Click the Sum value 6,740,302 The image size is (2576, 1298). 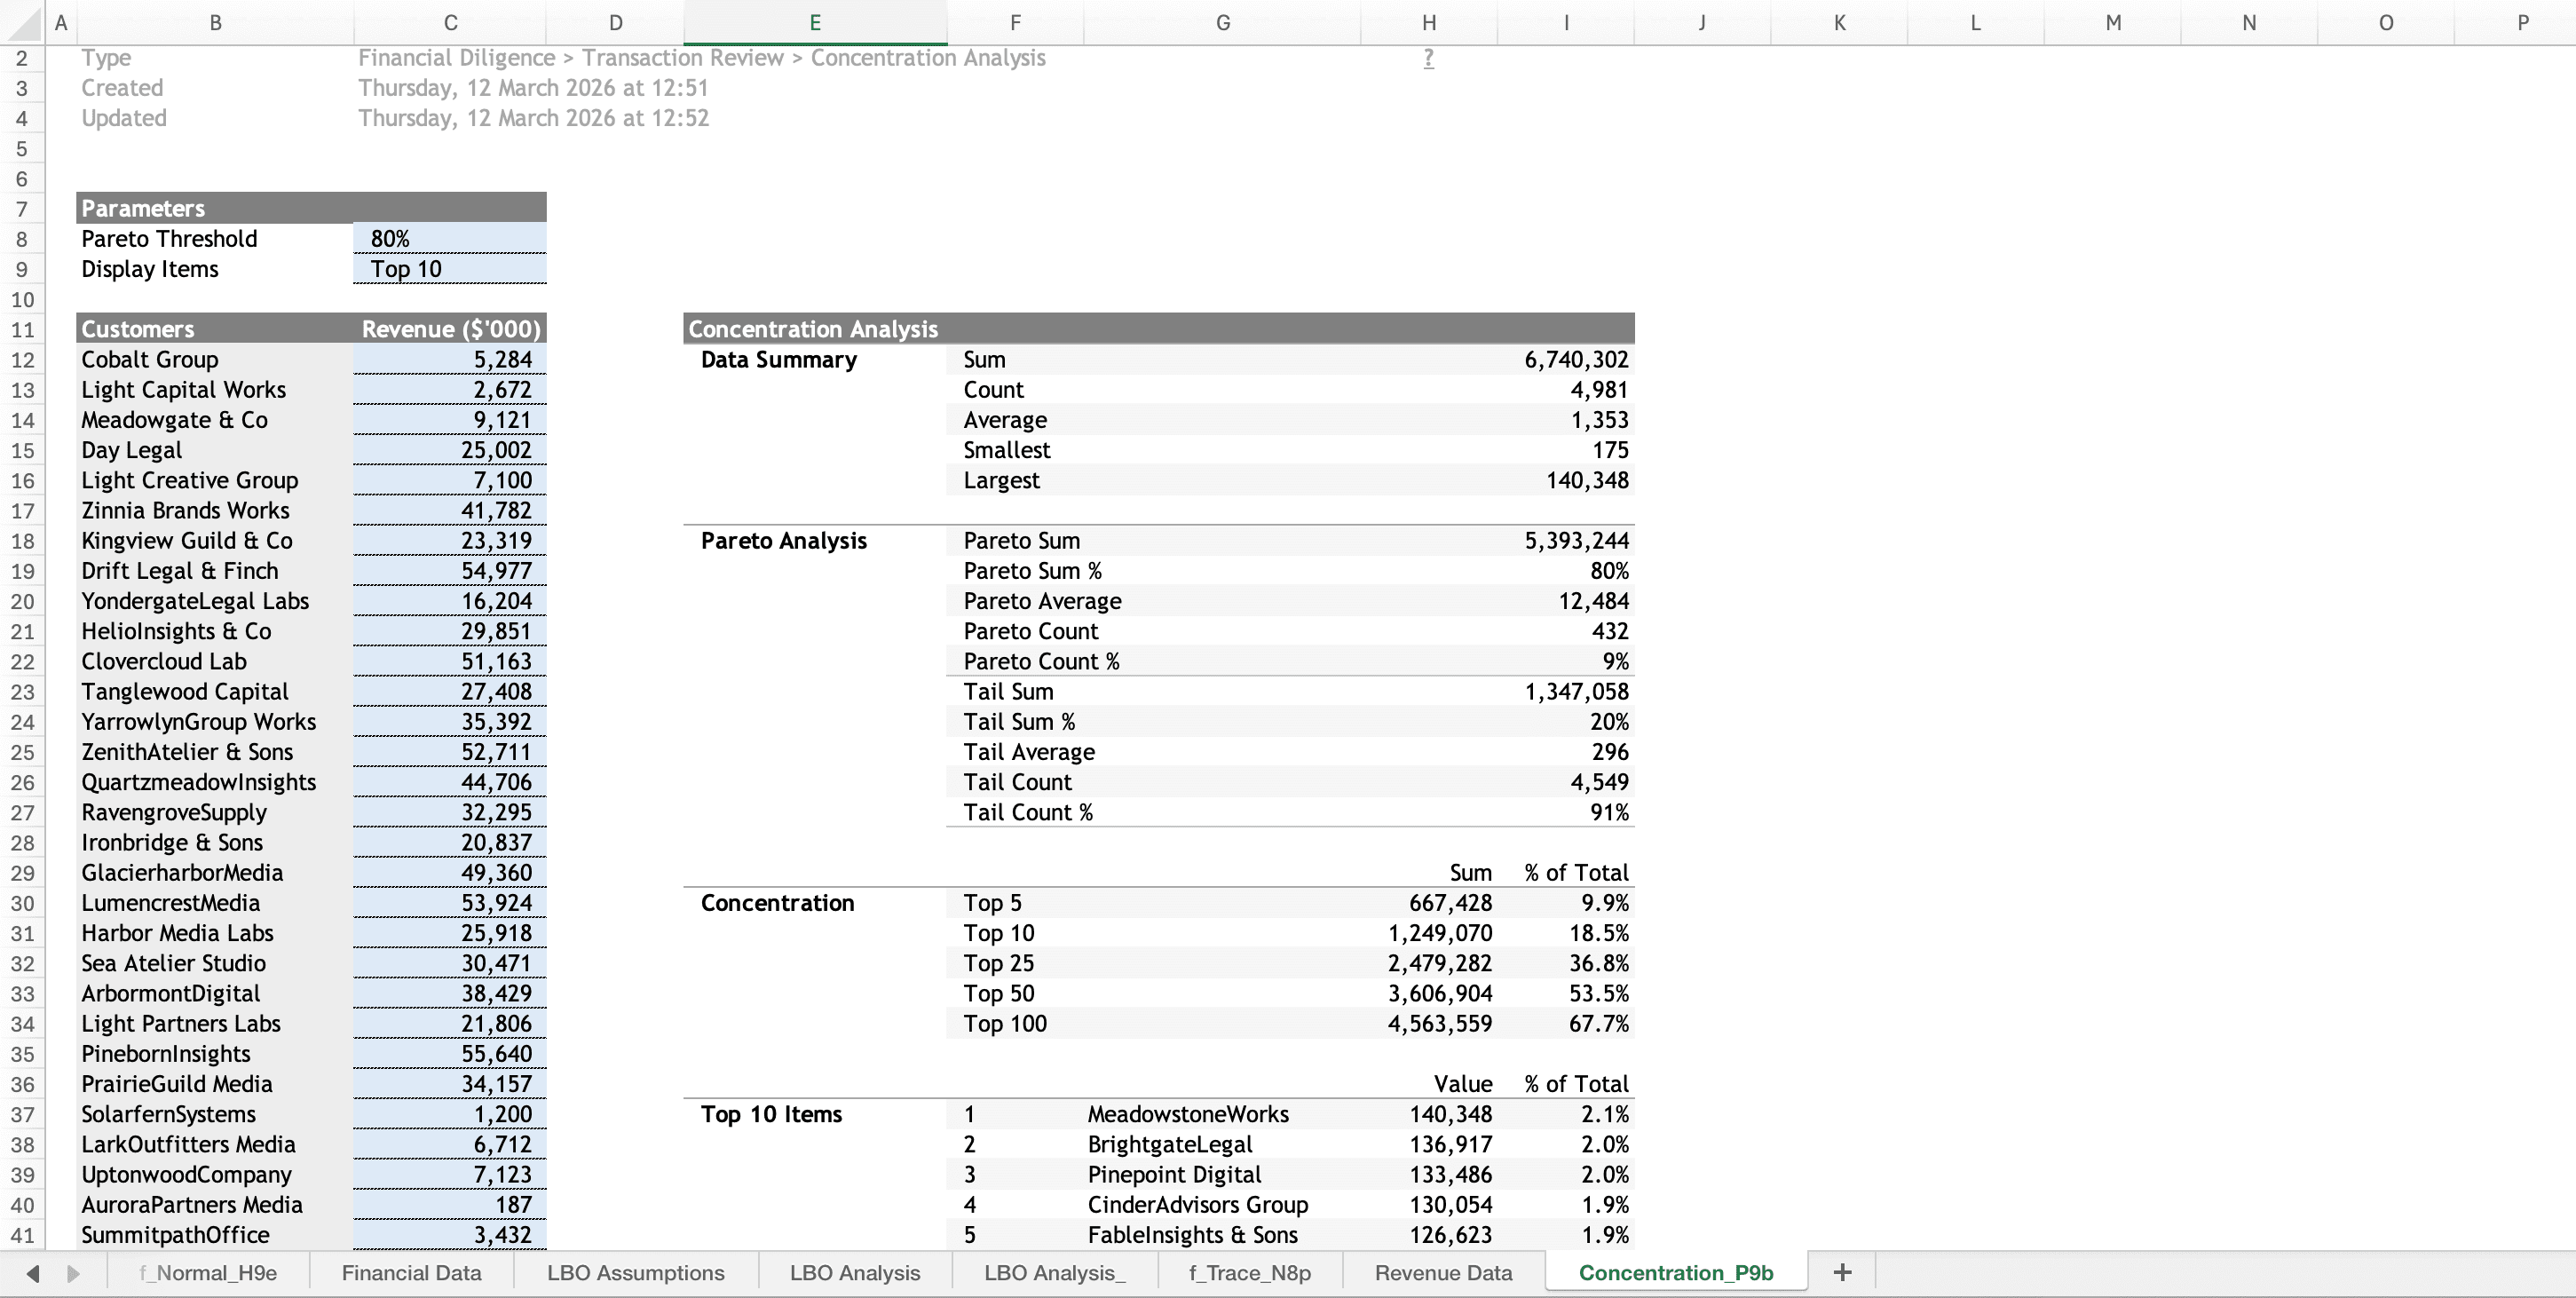coord(1566,359)
